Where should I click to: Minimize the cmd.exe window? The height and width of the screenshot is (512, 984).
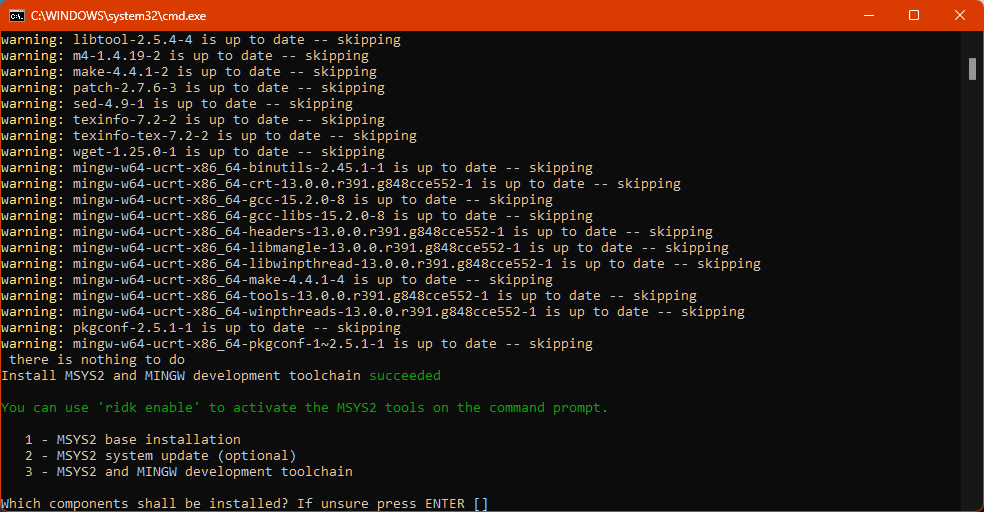pos(867,15)
